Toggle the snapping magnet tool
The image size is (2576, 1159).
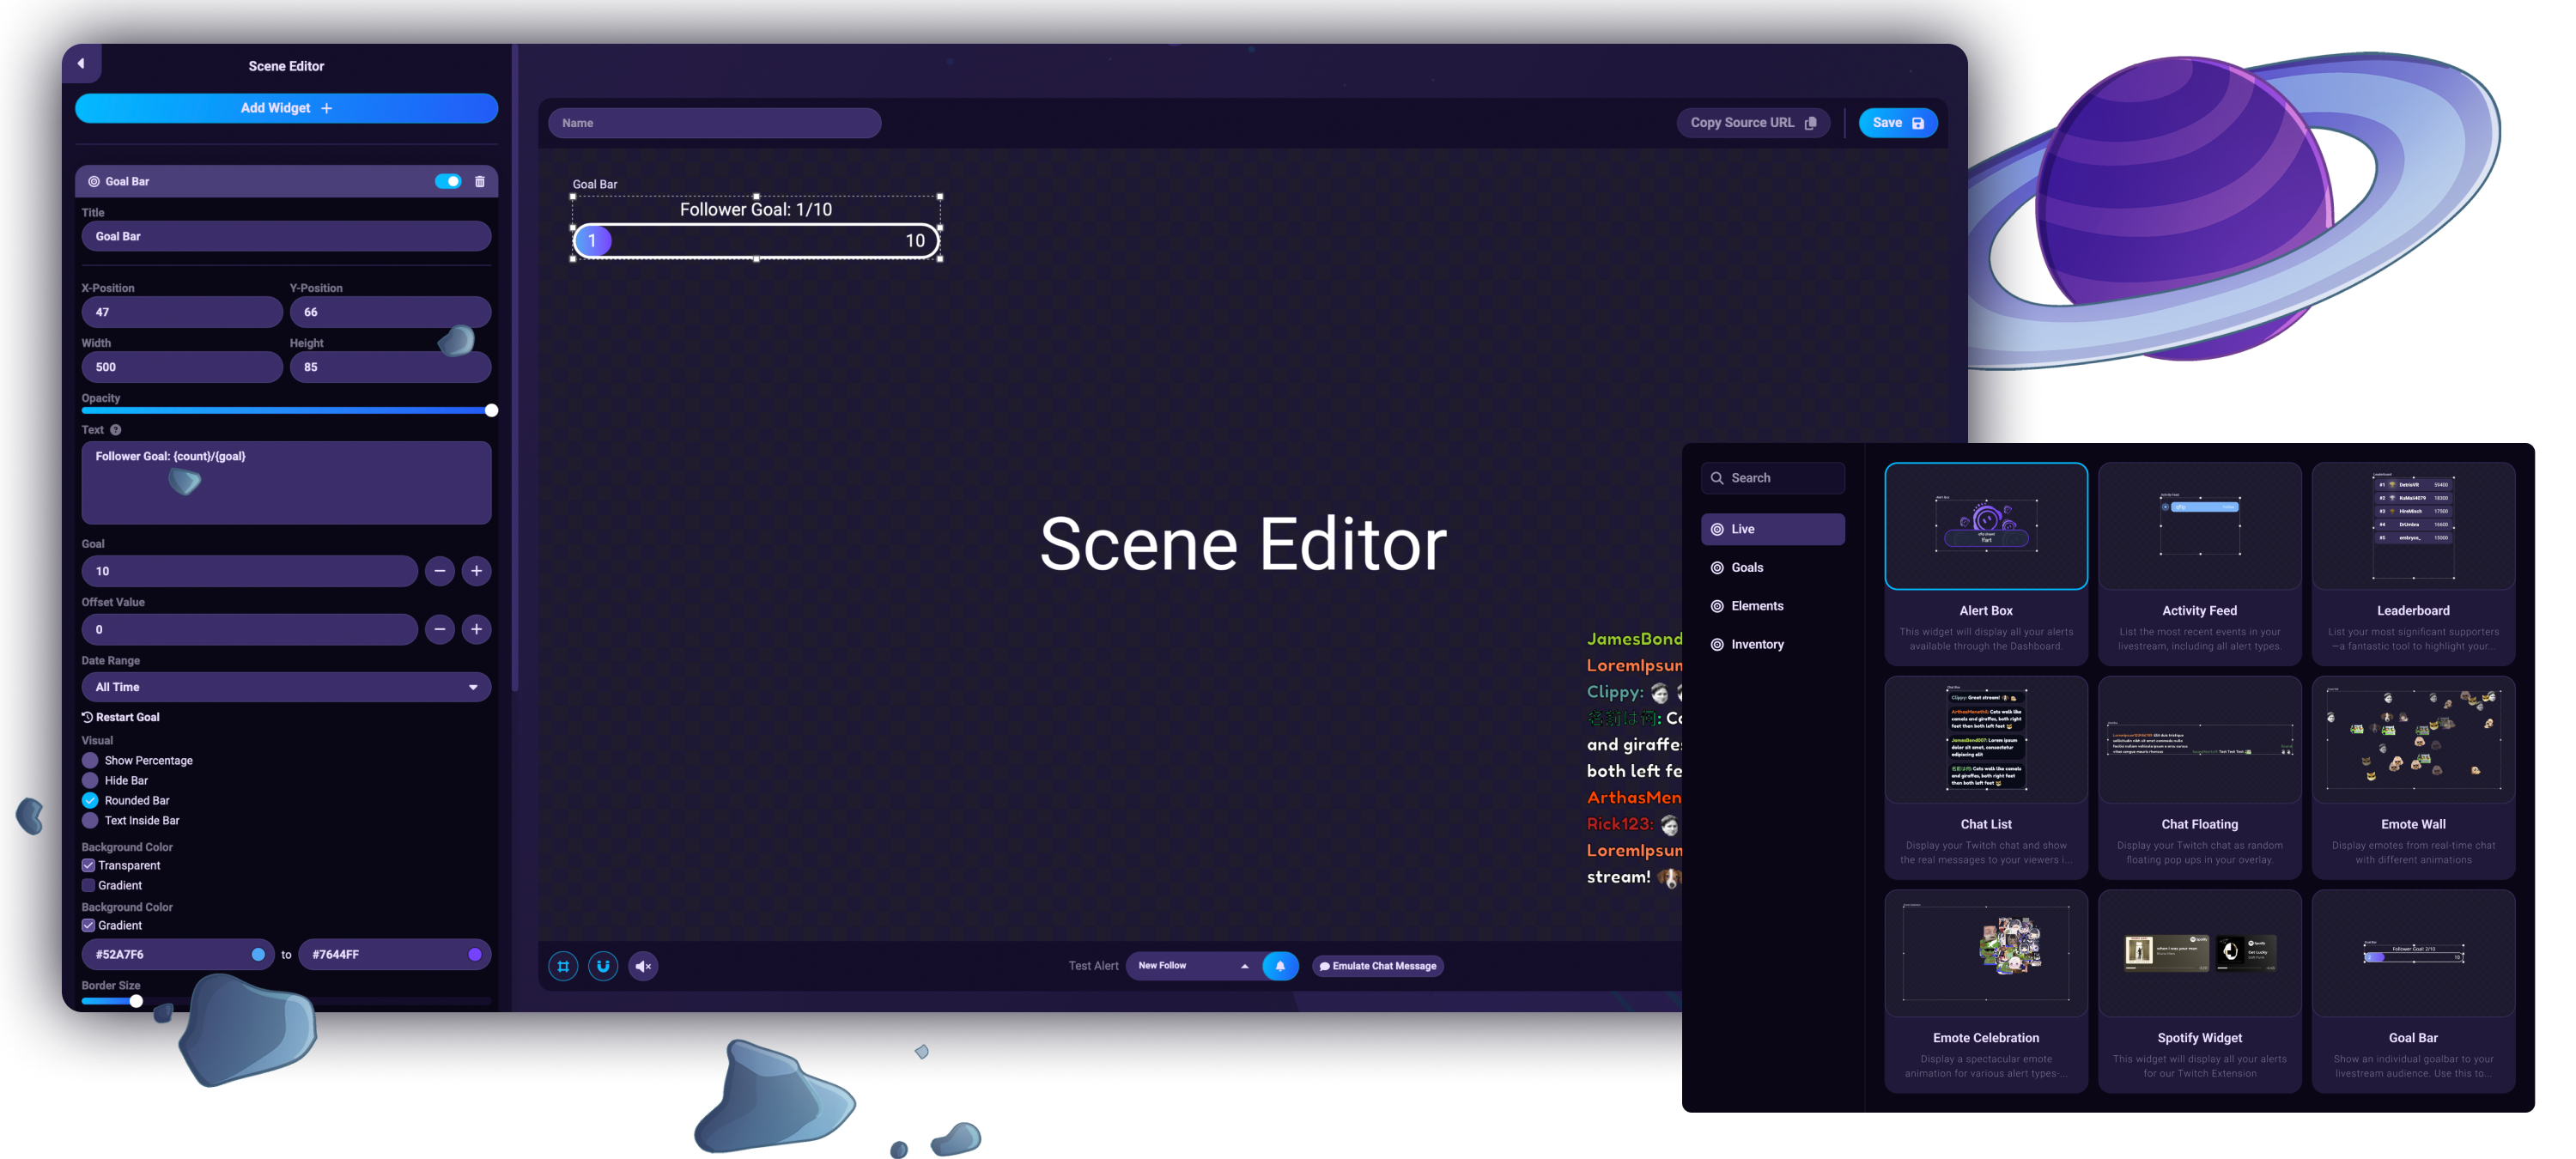[602, 966]
